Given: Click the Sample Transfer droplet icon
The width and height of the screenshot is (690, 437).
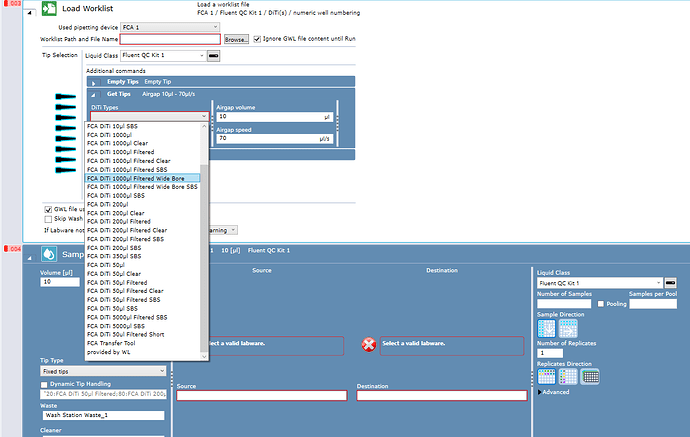Looking at the screenshot, I should coord(49,254).
